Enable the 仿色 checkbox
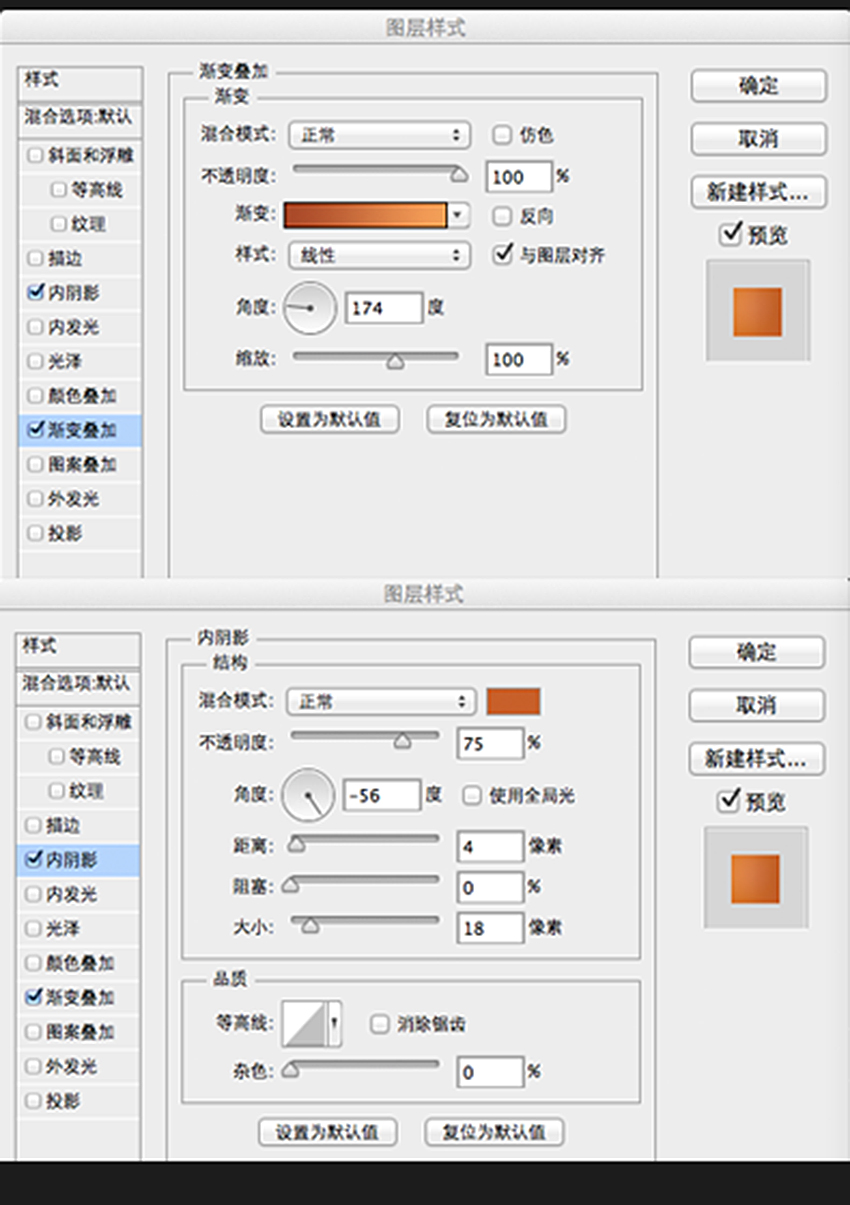The image size is (850, 1205). click(502, 134)
